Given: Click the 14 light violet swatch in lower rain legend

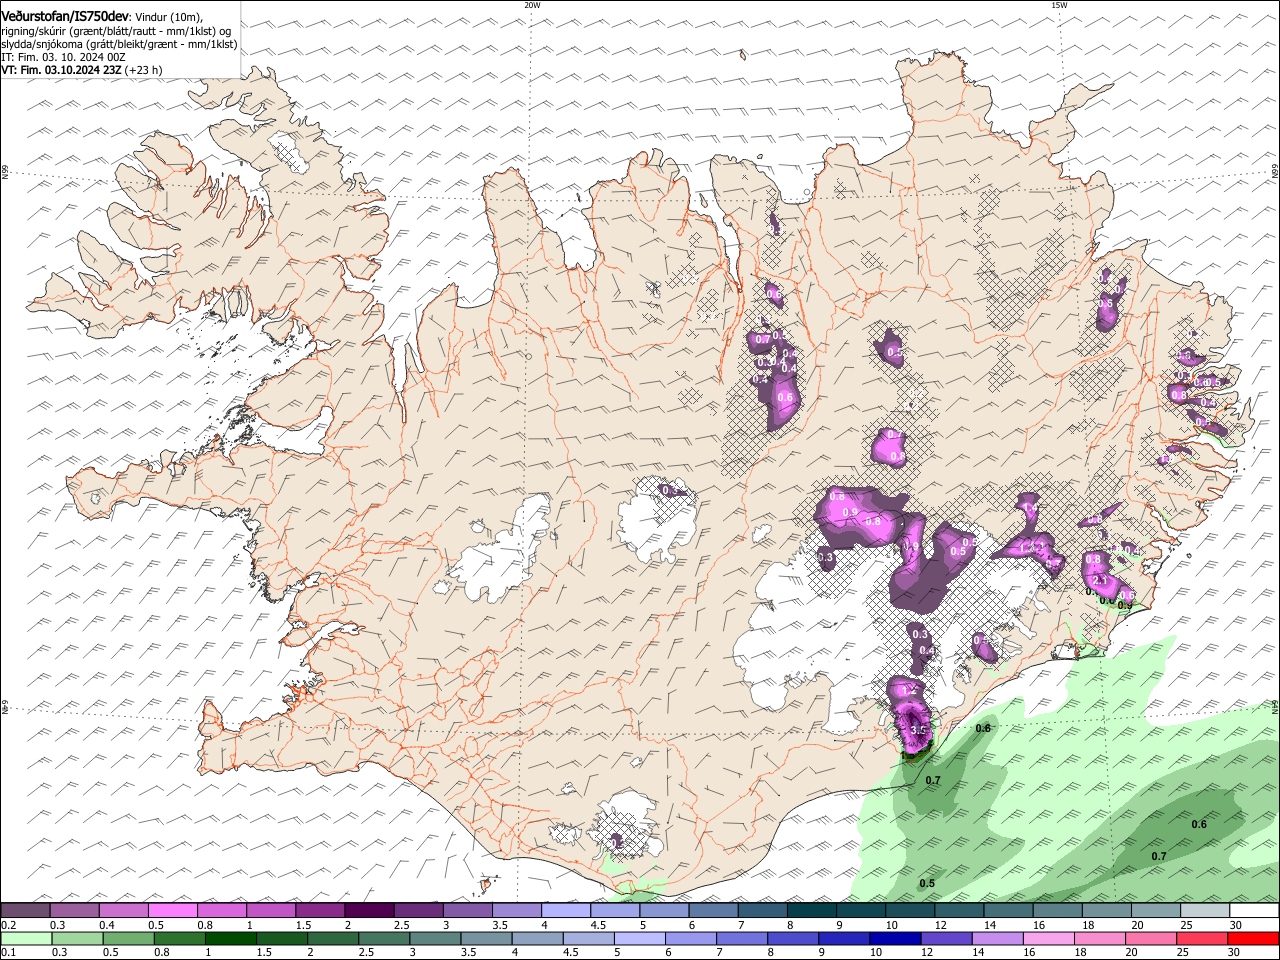Looking at the screenshot, I should pyautogui.click(x=997, y=939).
